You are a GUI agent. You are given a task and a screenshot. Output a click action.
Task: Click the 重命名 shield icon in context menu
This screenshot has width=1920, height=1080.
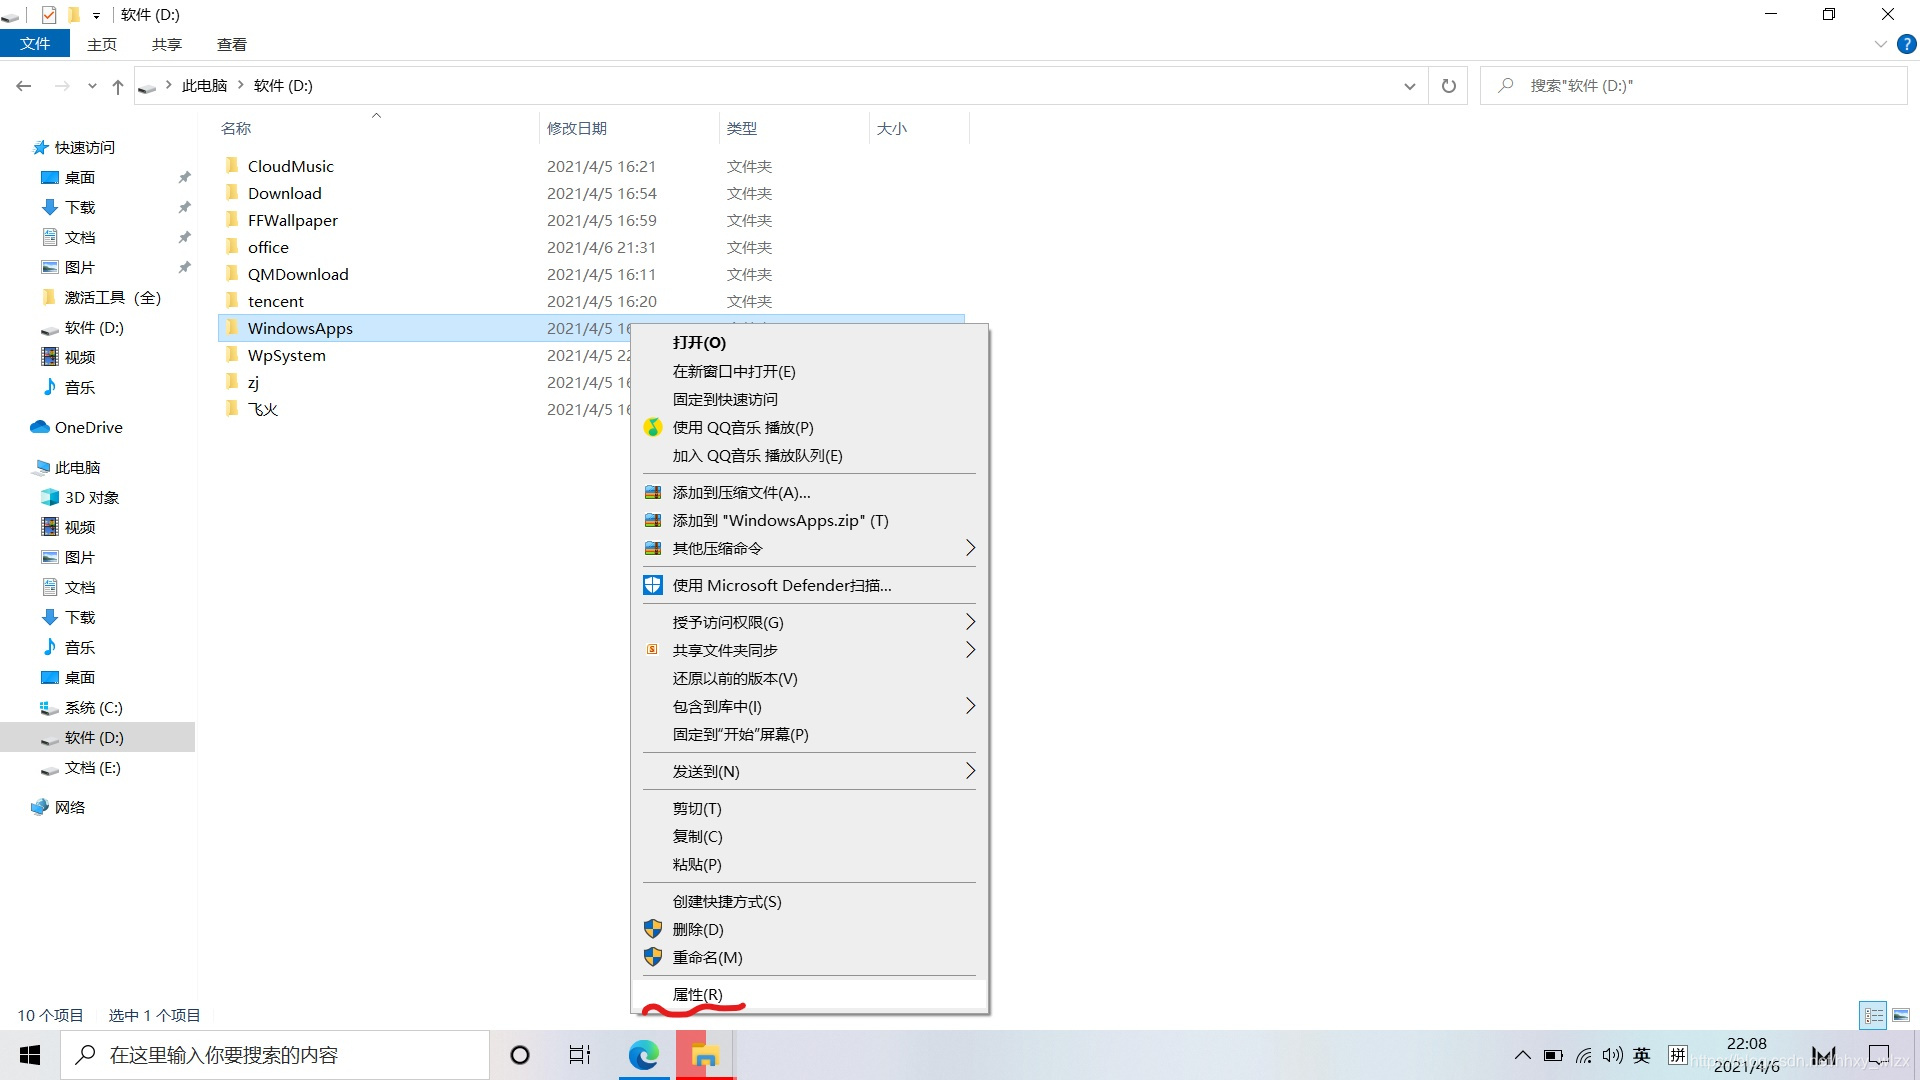(651, 956)
